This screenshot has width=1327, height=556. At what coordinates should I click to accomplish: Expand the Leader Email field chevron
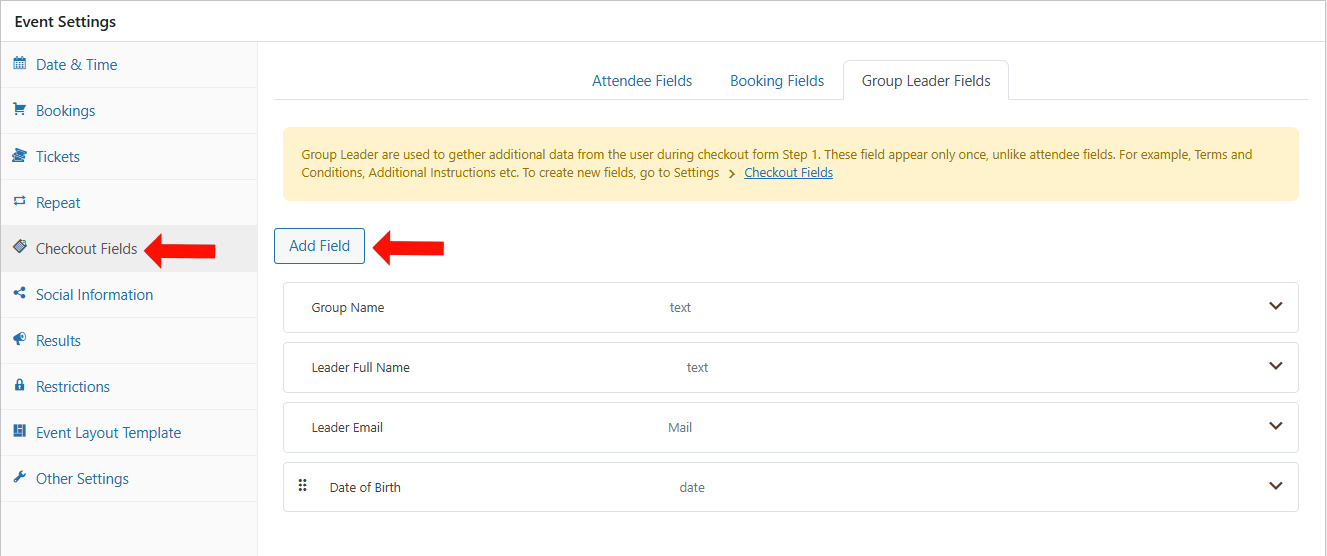pyautogui.click(x=1275, y=427)
